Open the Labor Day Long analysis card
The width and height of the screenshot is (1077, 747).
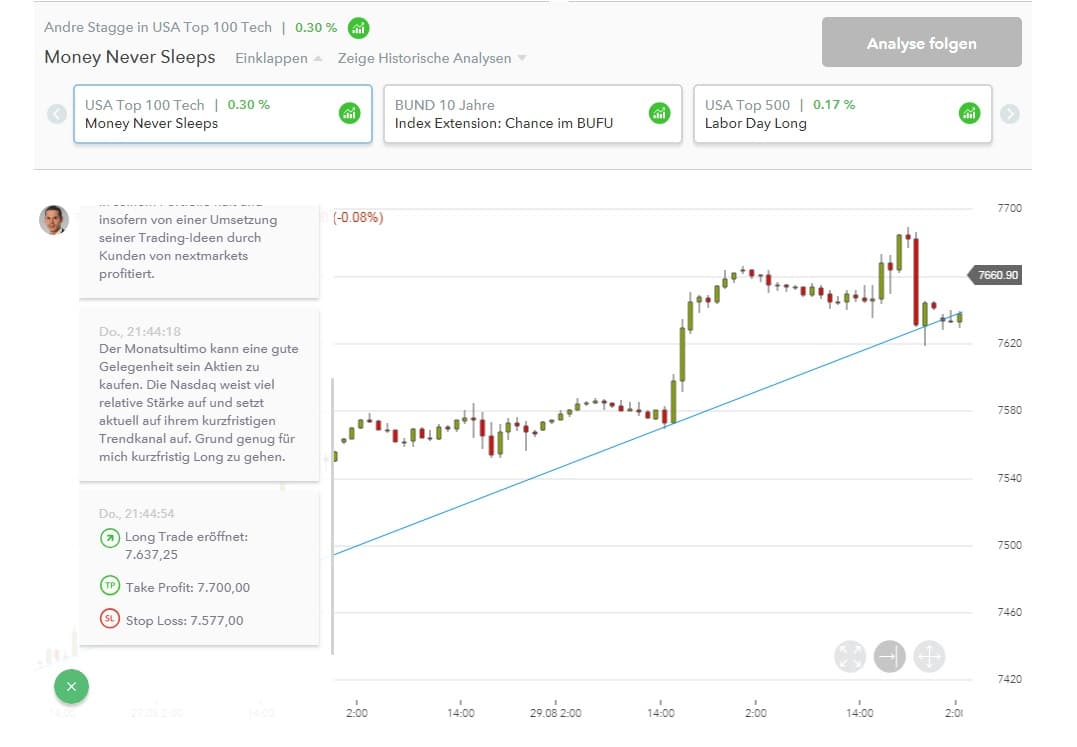[842, 114]
